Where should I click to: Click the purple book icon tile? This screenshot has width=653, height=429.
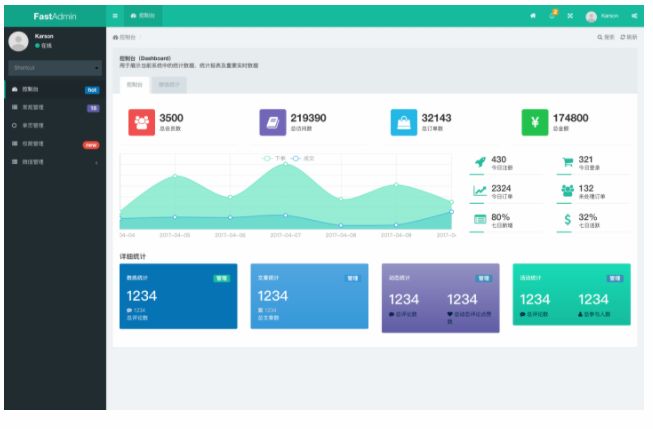(273, 122)
